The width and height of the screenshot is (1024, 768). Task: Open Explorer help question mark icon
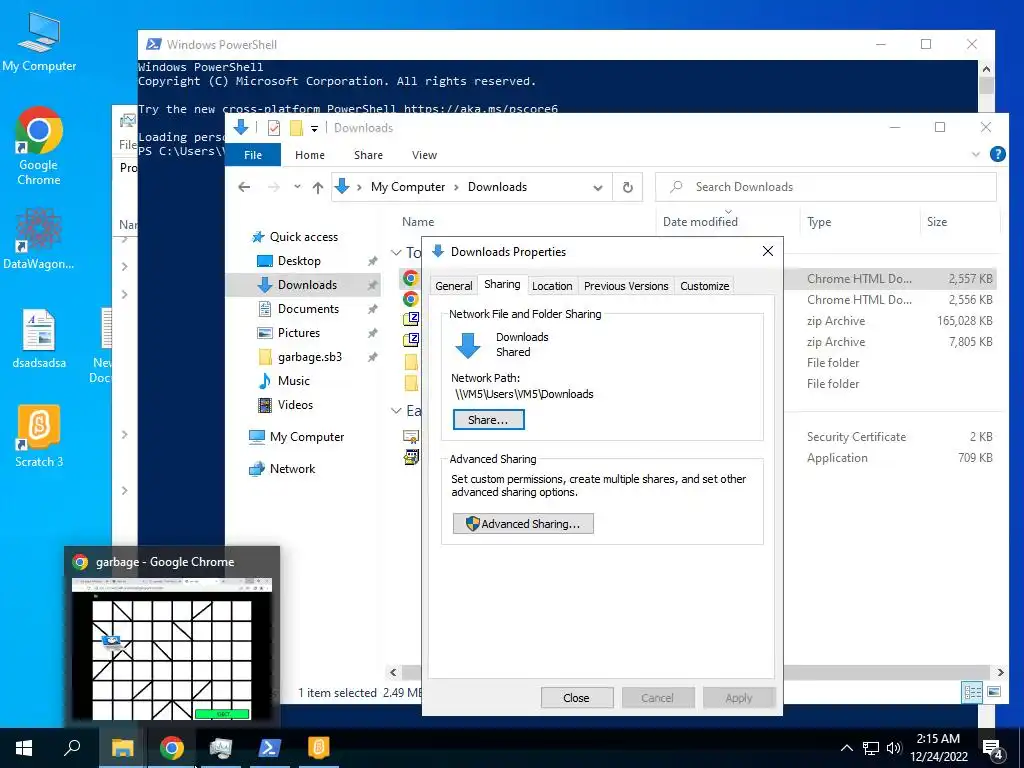coord(997,154)
